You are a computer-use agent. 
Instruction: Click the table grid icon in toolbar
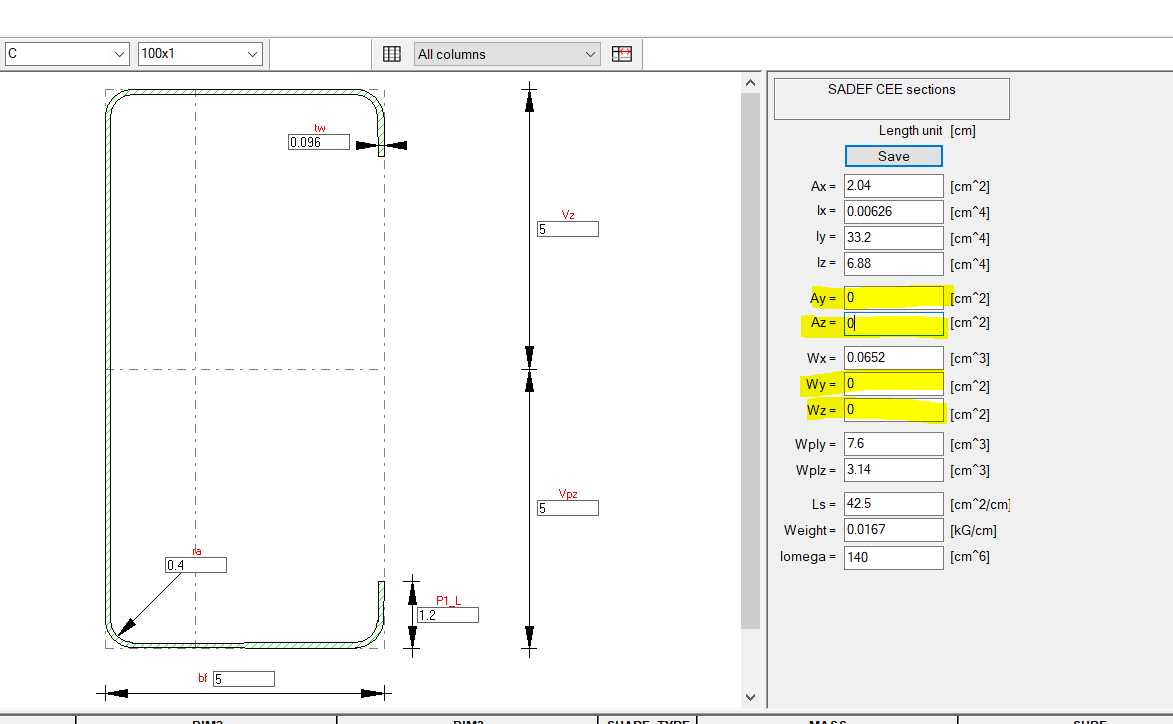[392, 54]
